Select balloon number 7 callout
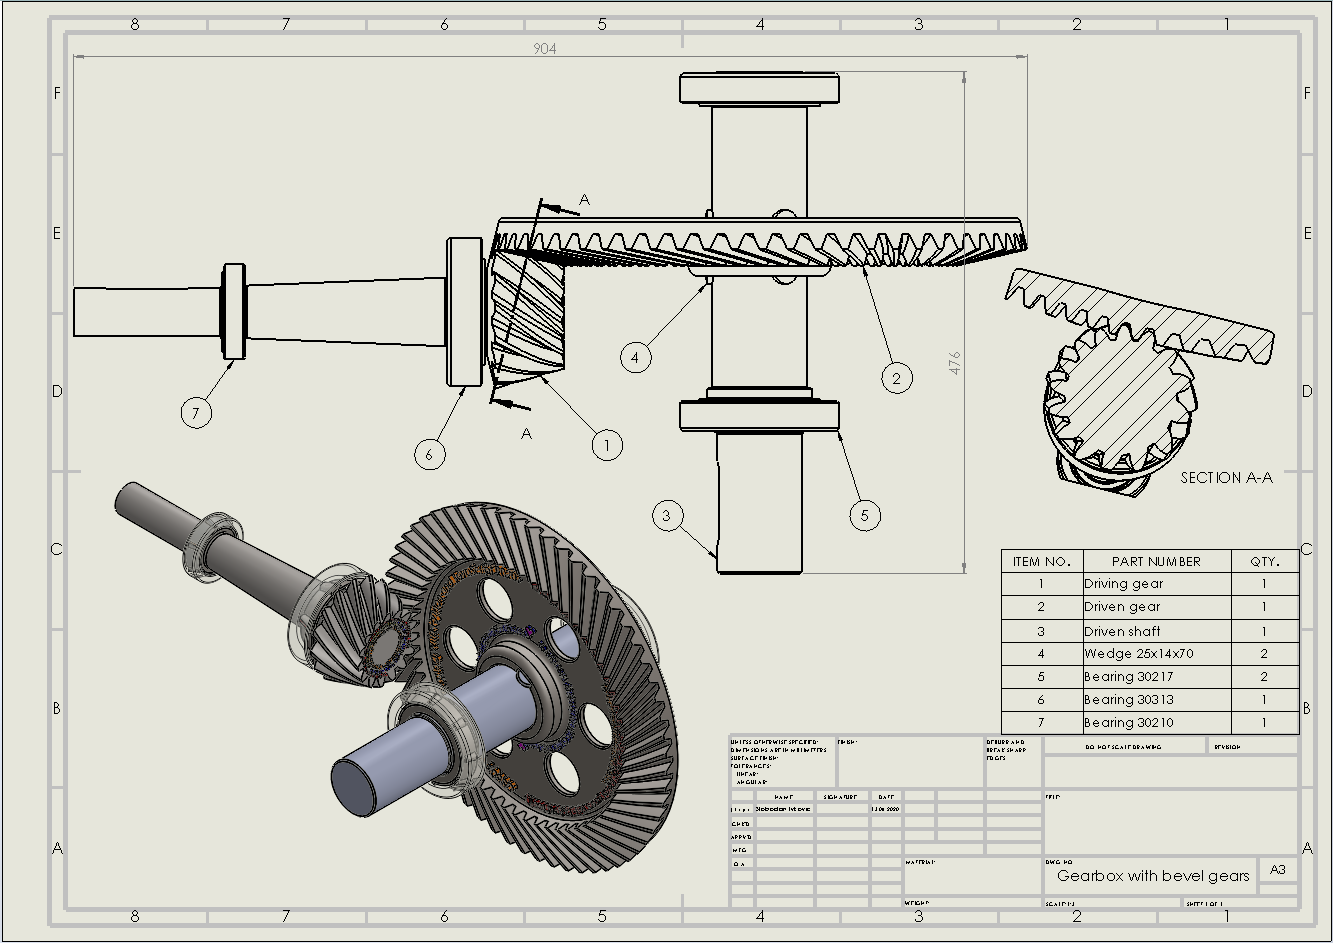Screen dimensions: 1333x943 coord(197,412)
